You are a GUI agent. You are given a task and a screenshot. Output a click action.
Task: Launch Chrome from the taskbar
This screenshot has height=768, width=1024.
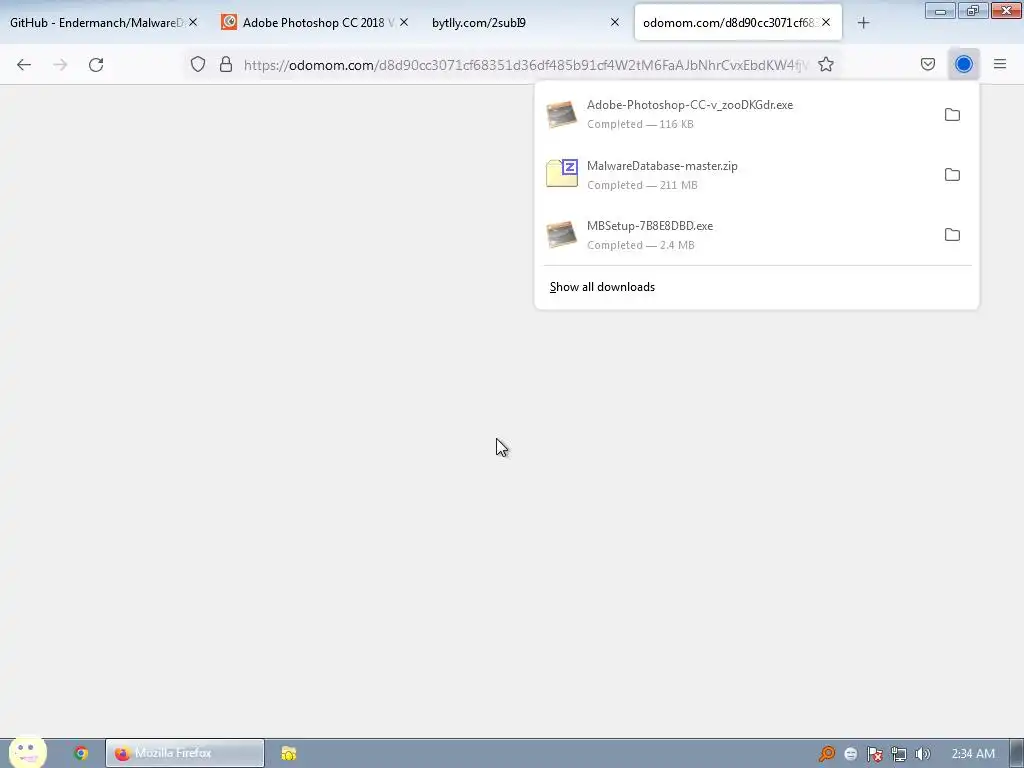click(81, 753)
